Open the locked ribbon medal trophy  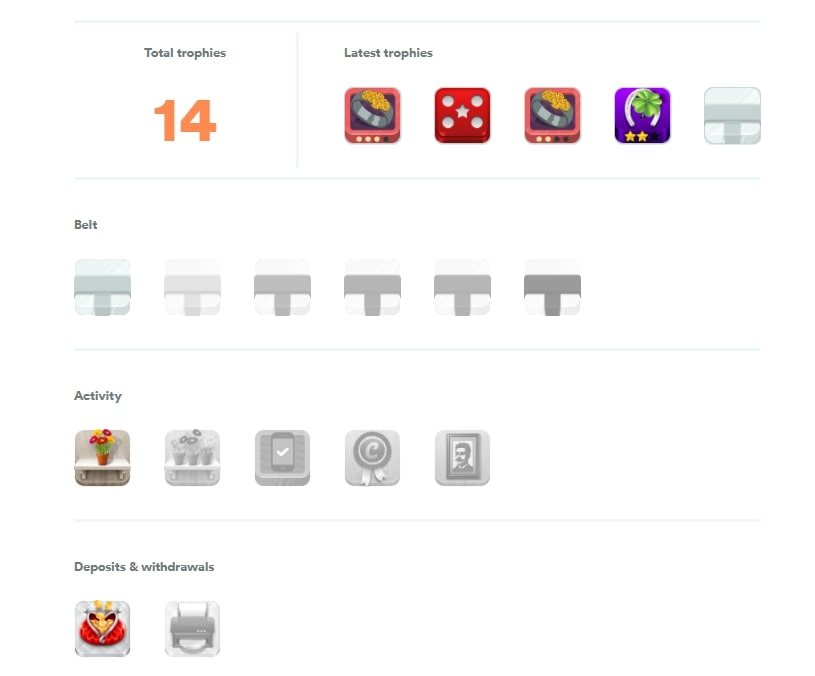pos(372,458)
